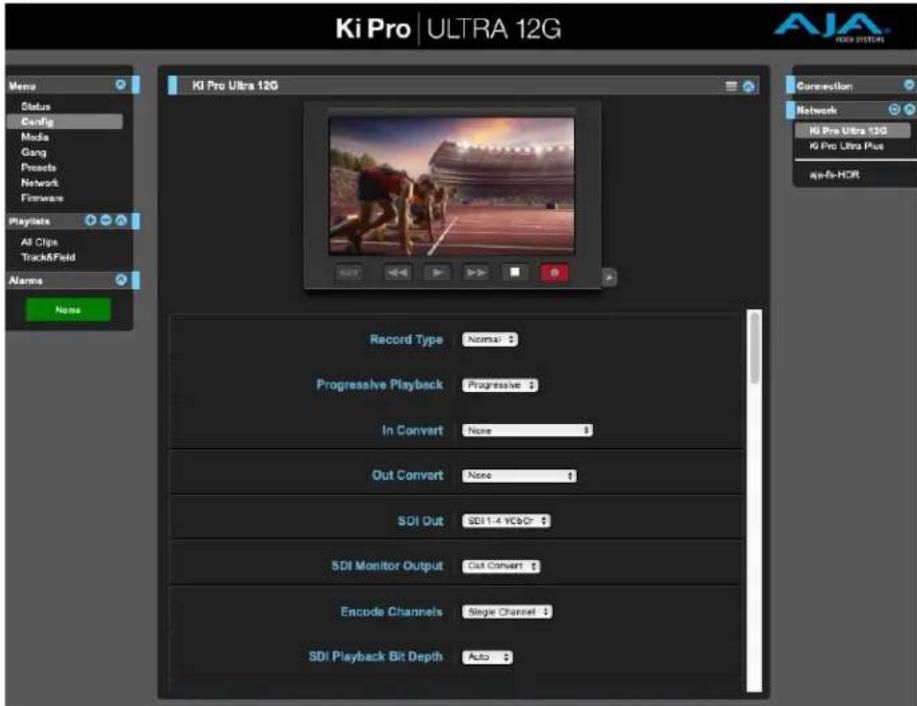
Task: Click the stop transport button
Action: tap(515, 273)
